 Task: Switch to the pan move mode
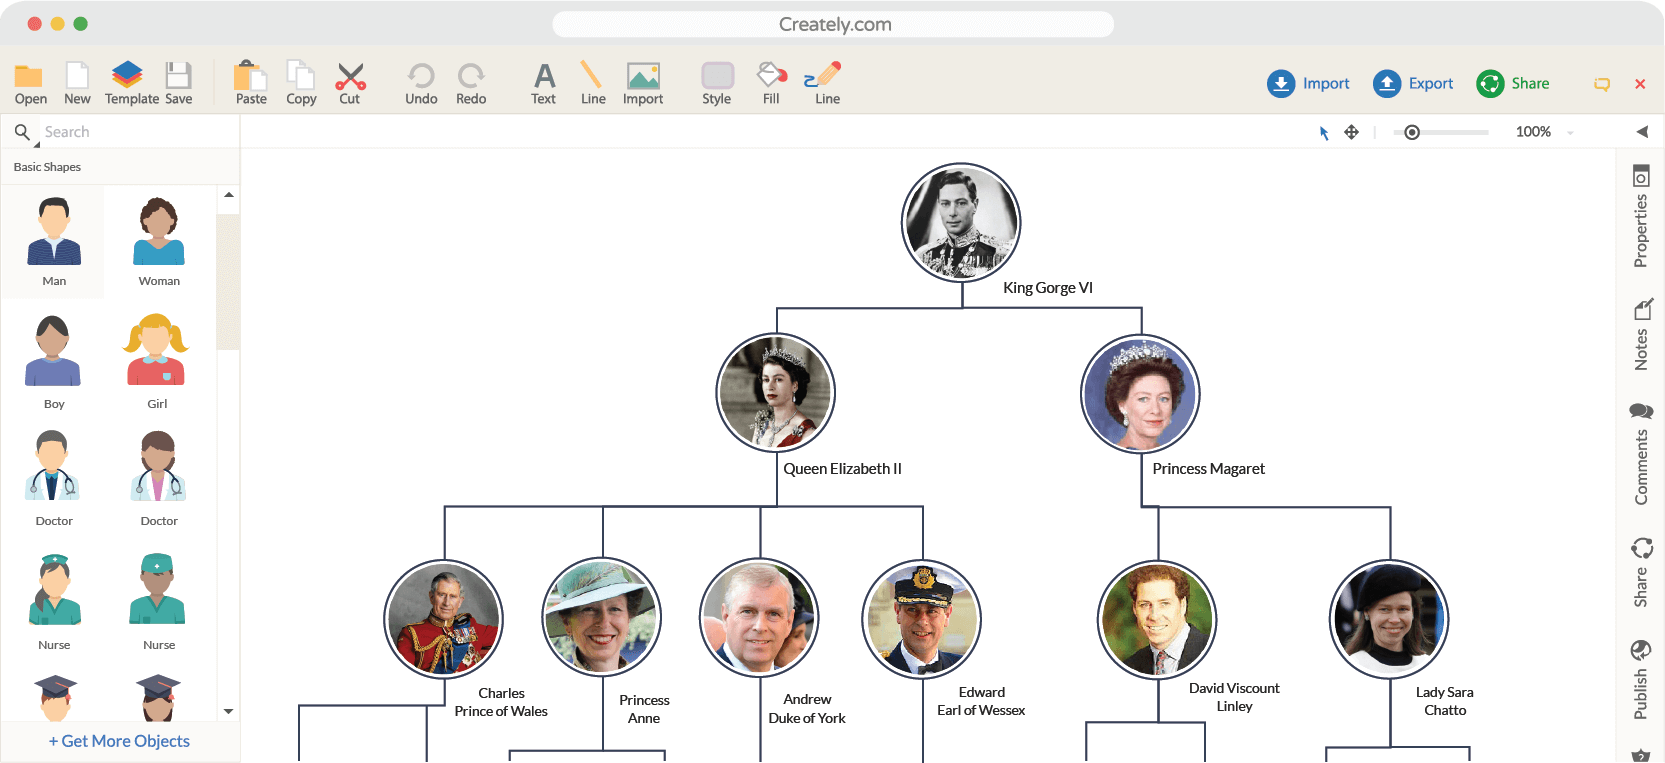tap(1351, 132)
